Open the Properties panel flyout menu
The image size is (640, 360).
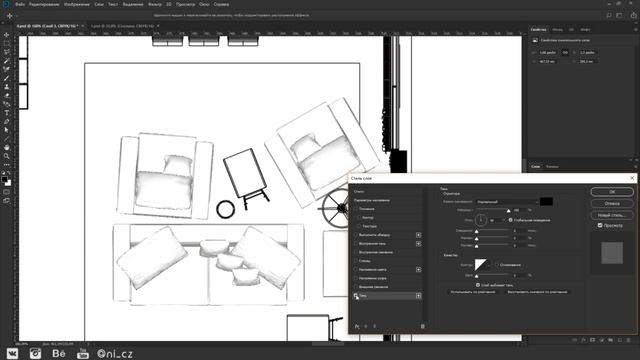tap(635, 30)
